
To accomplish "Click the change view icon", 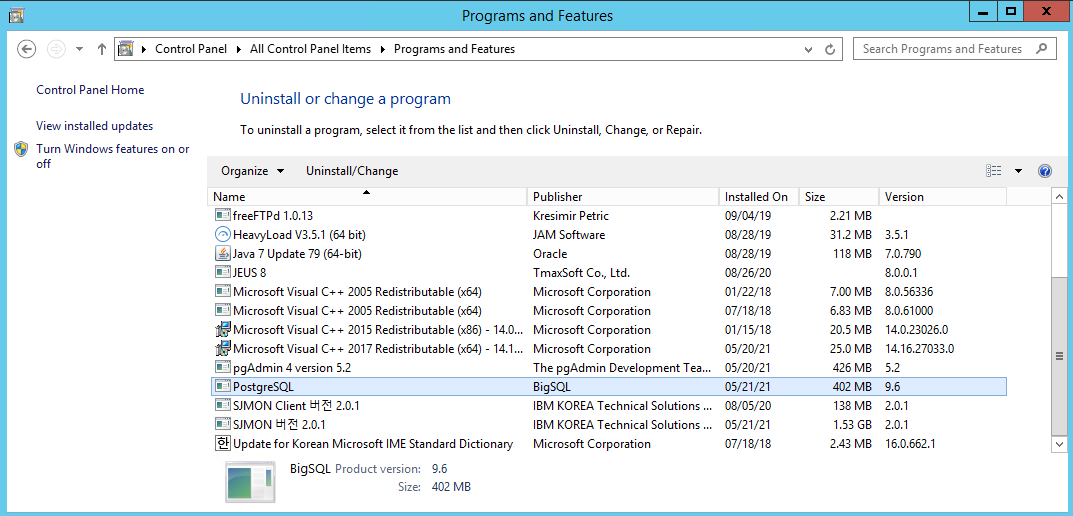I will 993,171.
